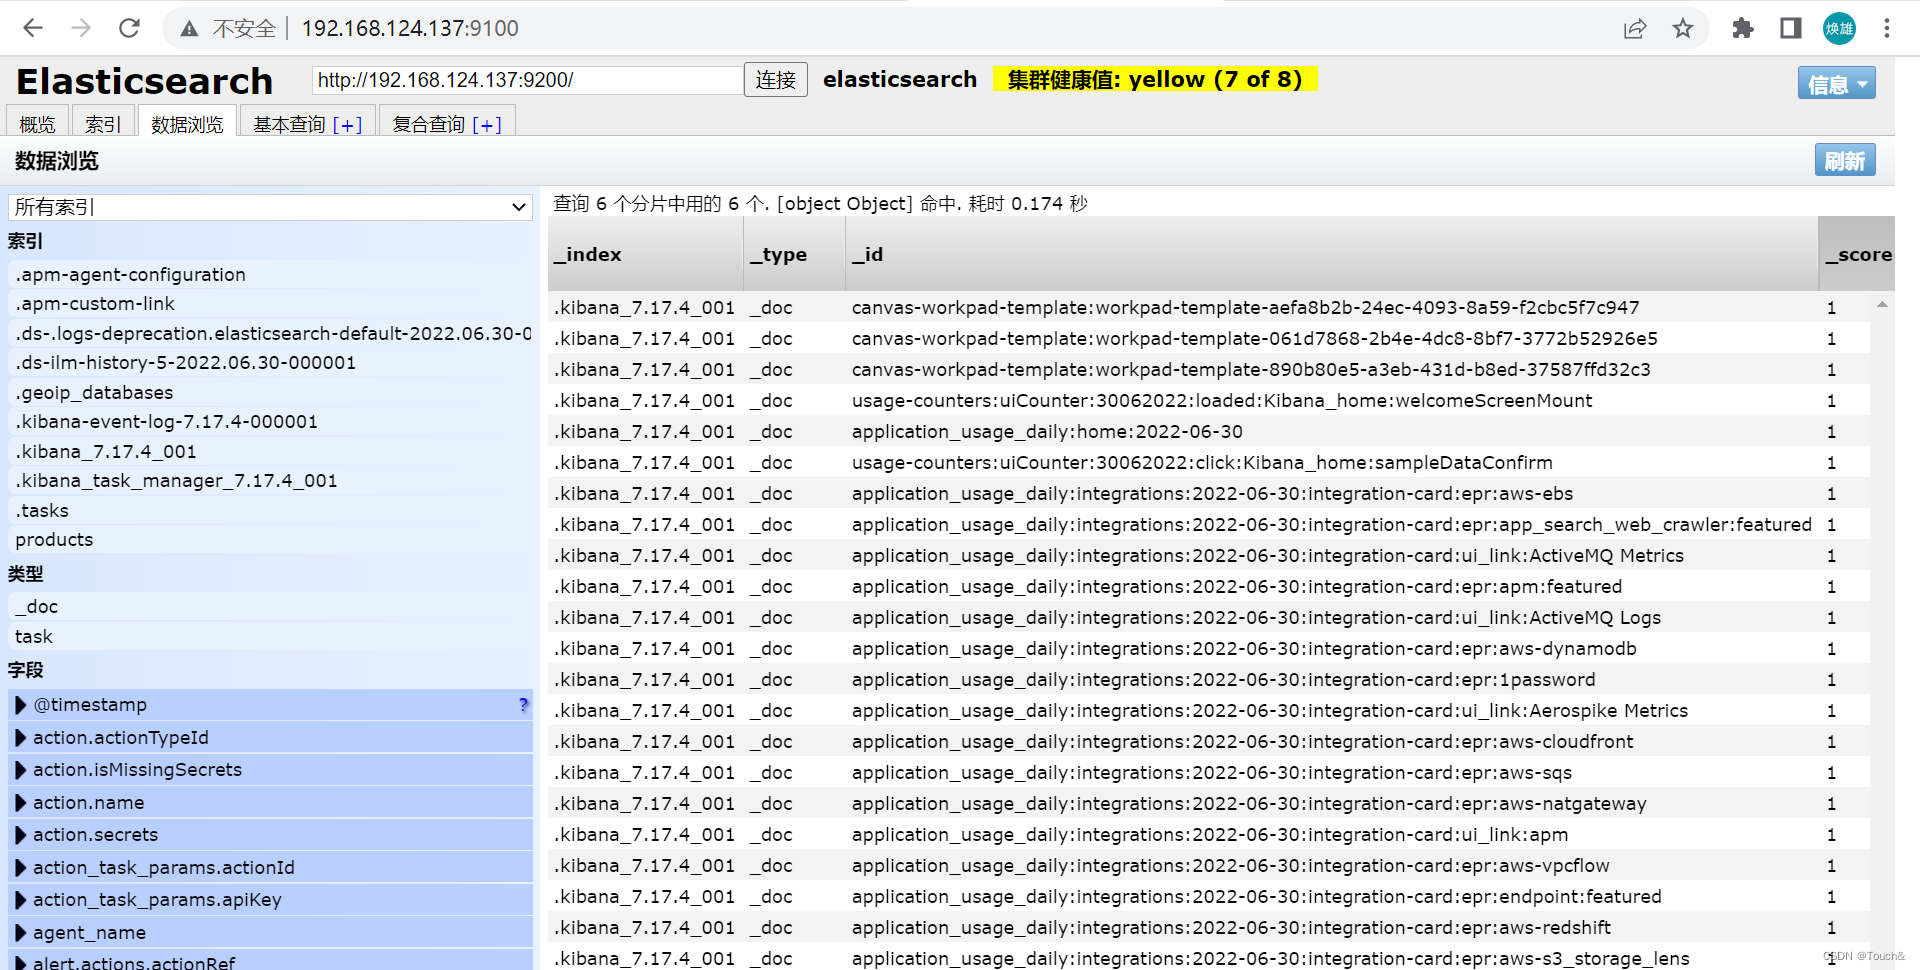This screenshot has height=970, width=1920.
Task: Click the not-secure warning icon
Action: click(x=190, y=29)
